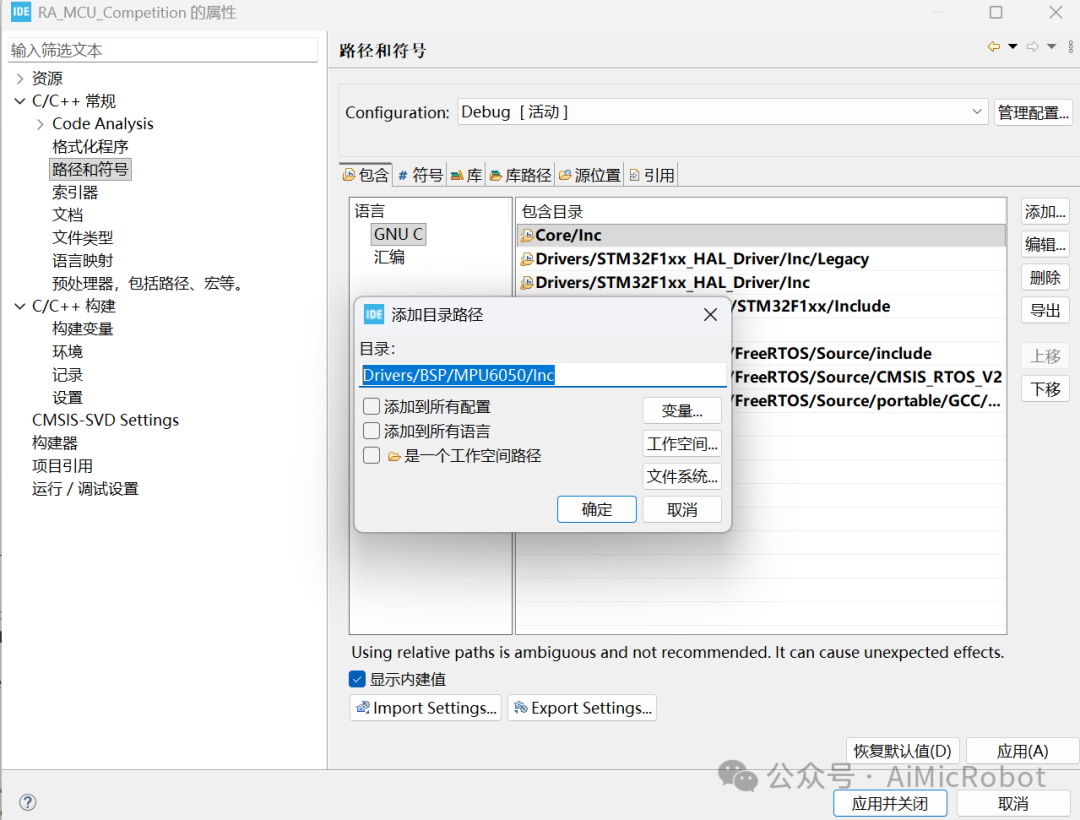This screenshot has width=1080, height=820.
Task: Check add to all languages checkbox
Action: [371, 431]
